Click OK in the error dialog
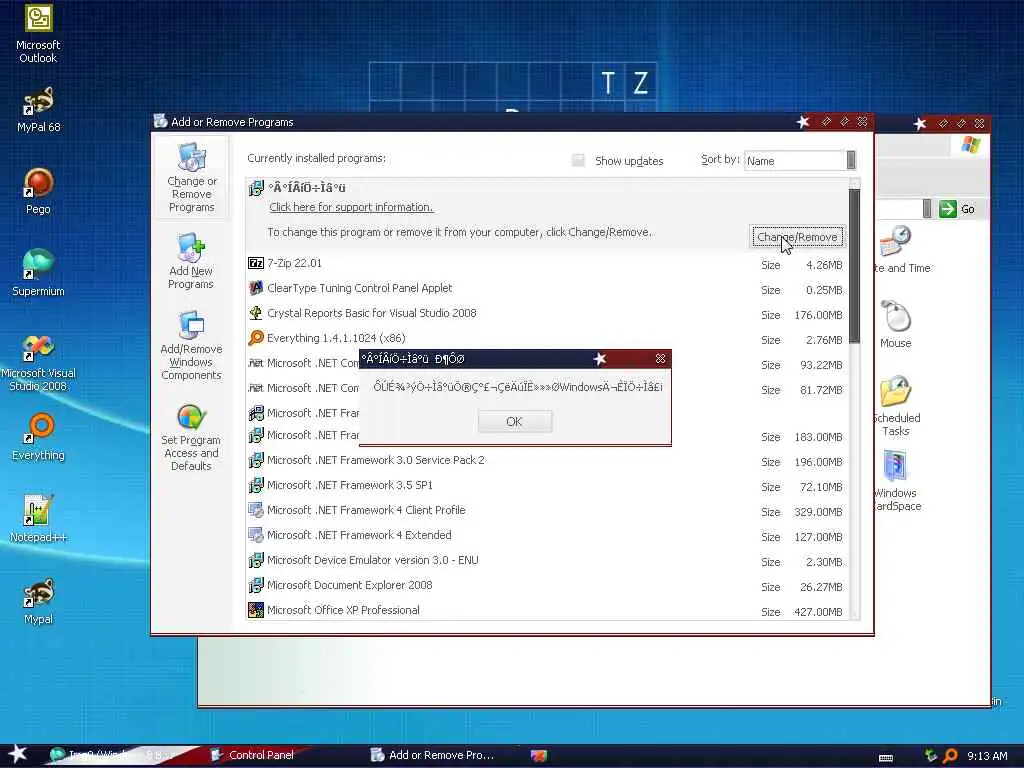This screenshot has height=768, width=1024. point(515,421)
